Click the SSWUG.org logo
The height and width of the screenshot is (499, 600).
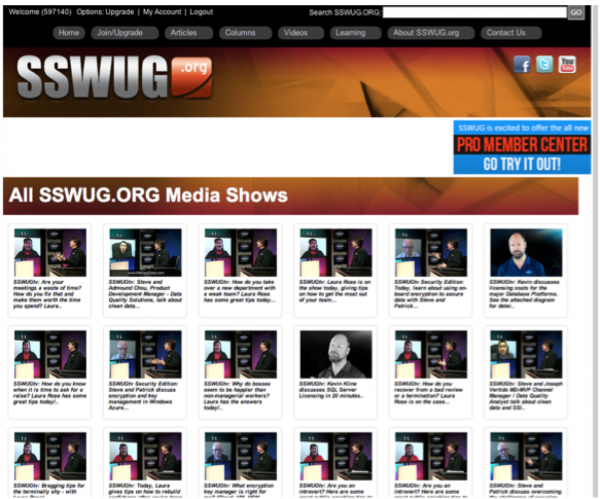point(114,77)
